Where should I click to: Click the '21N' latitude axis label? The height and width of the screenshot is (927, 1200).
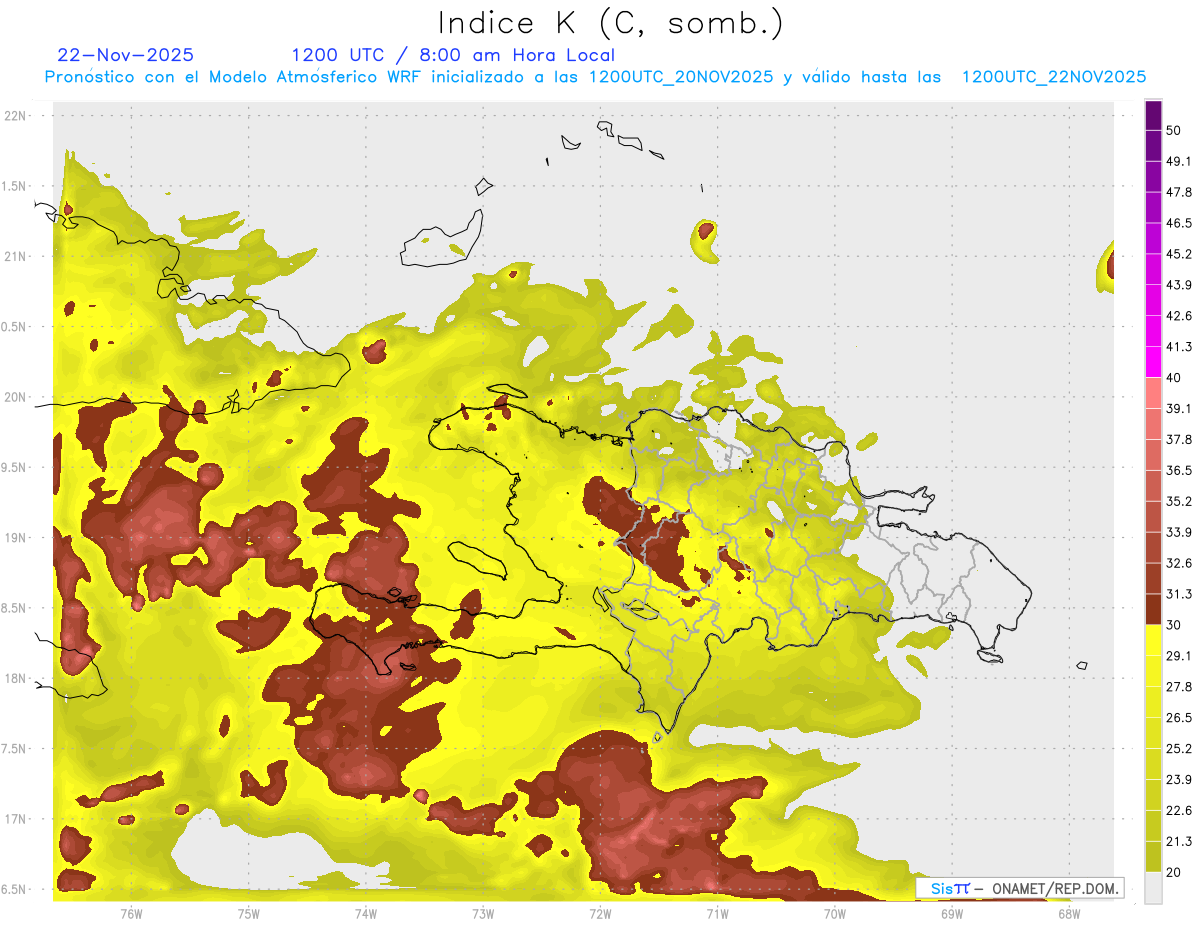tap(17, 256)
